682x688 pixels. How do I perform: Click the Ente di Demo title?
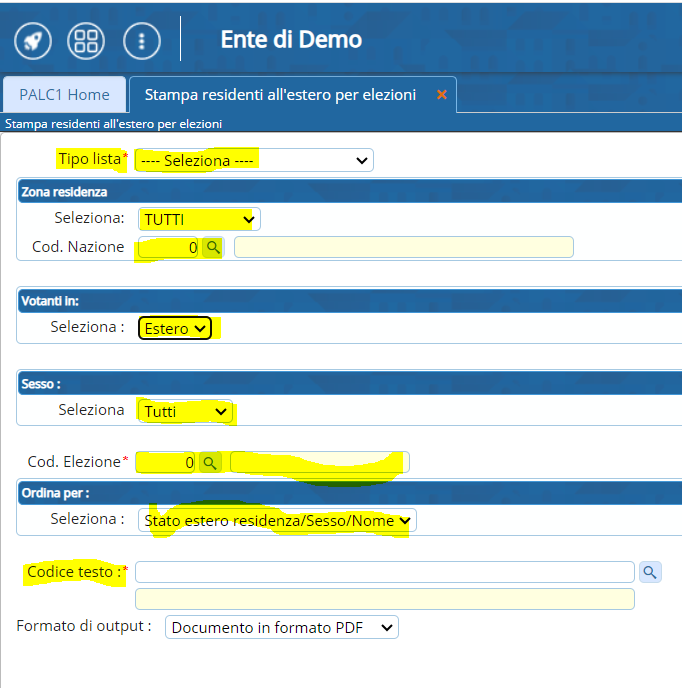291,40
